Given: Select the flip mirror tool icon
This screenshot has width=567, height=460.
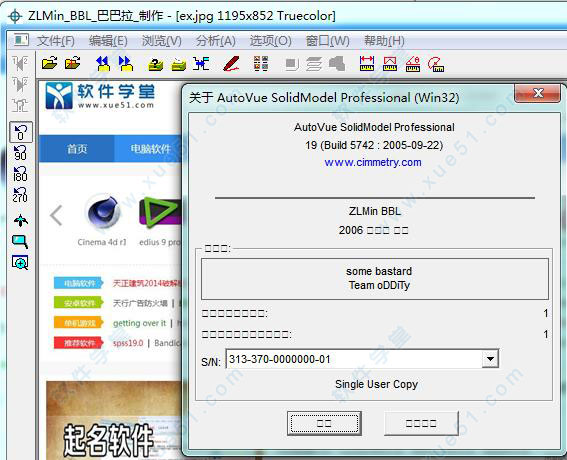Looking at the screenshot, I should click(20, 64).
